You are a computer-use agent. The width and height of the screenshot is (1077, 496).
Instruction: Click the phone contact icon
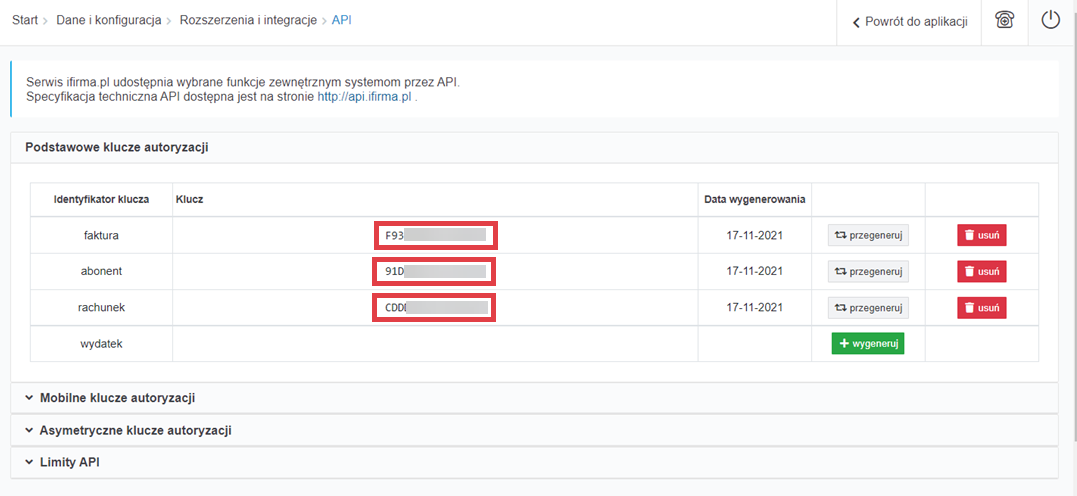(x=1004, y=21)
